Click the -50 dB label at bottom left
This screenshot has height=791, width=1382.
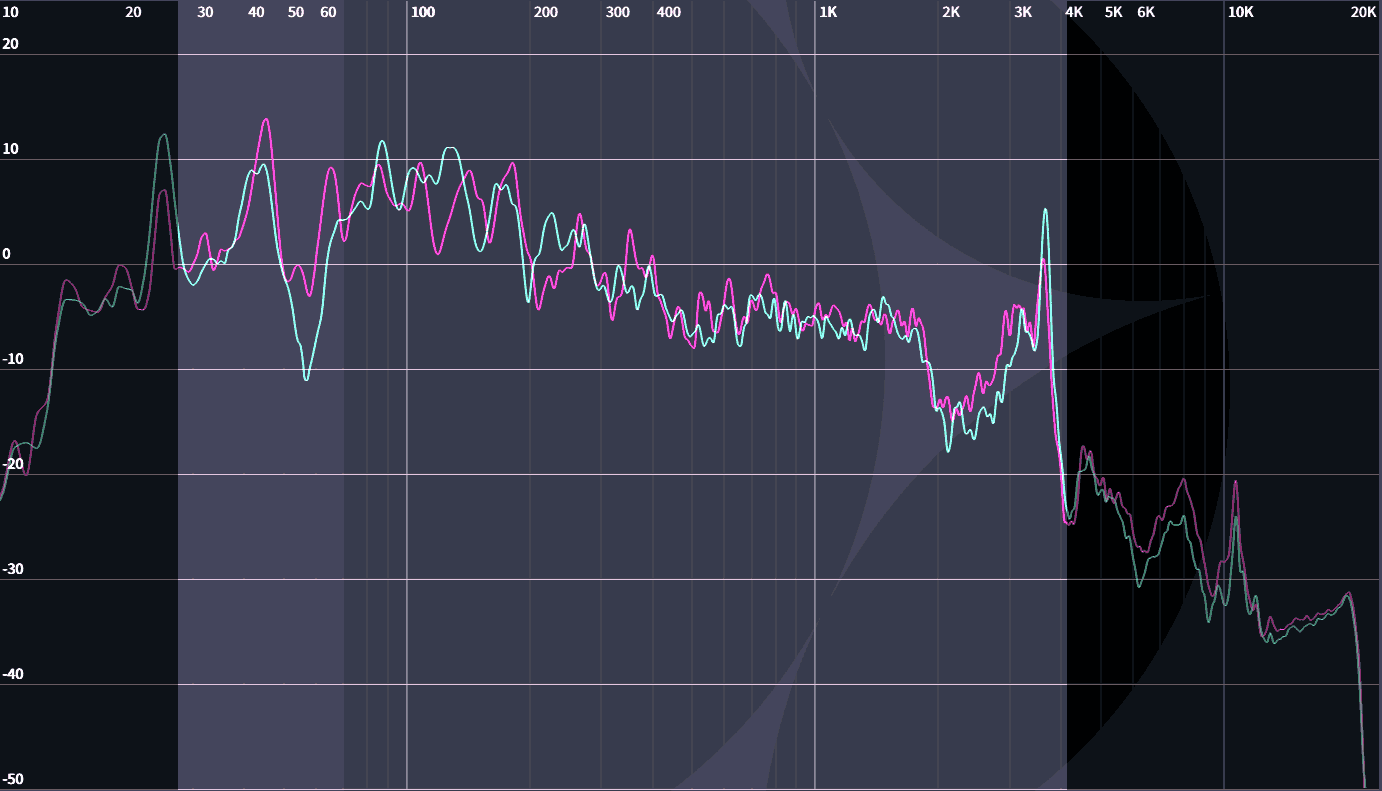point(12,779)
